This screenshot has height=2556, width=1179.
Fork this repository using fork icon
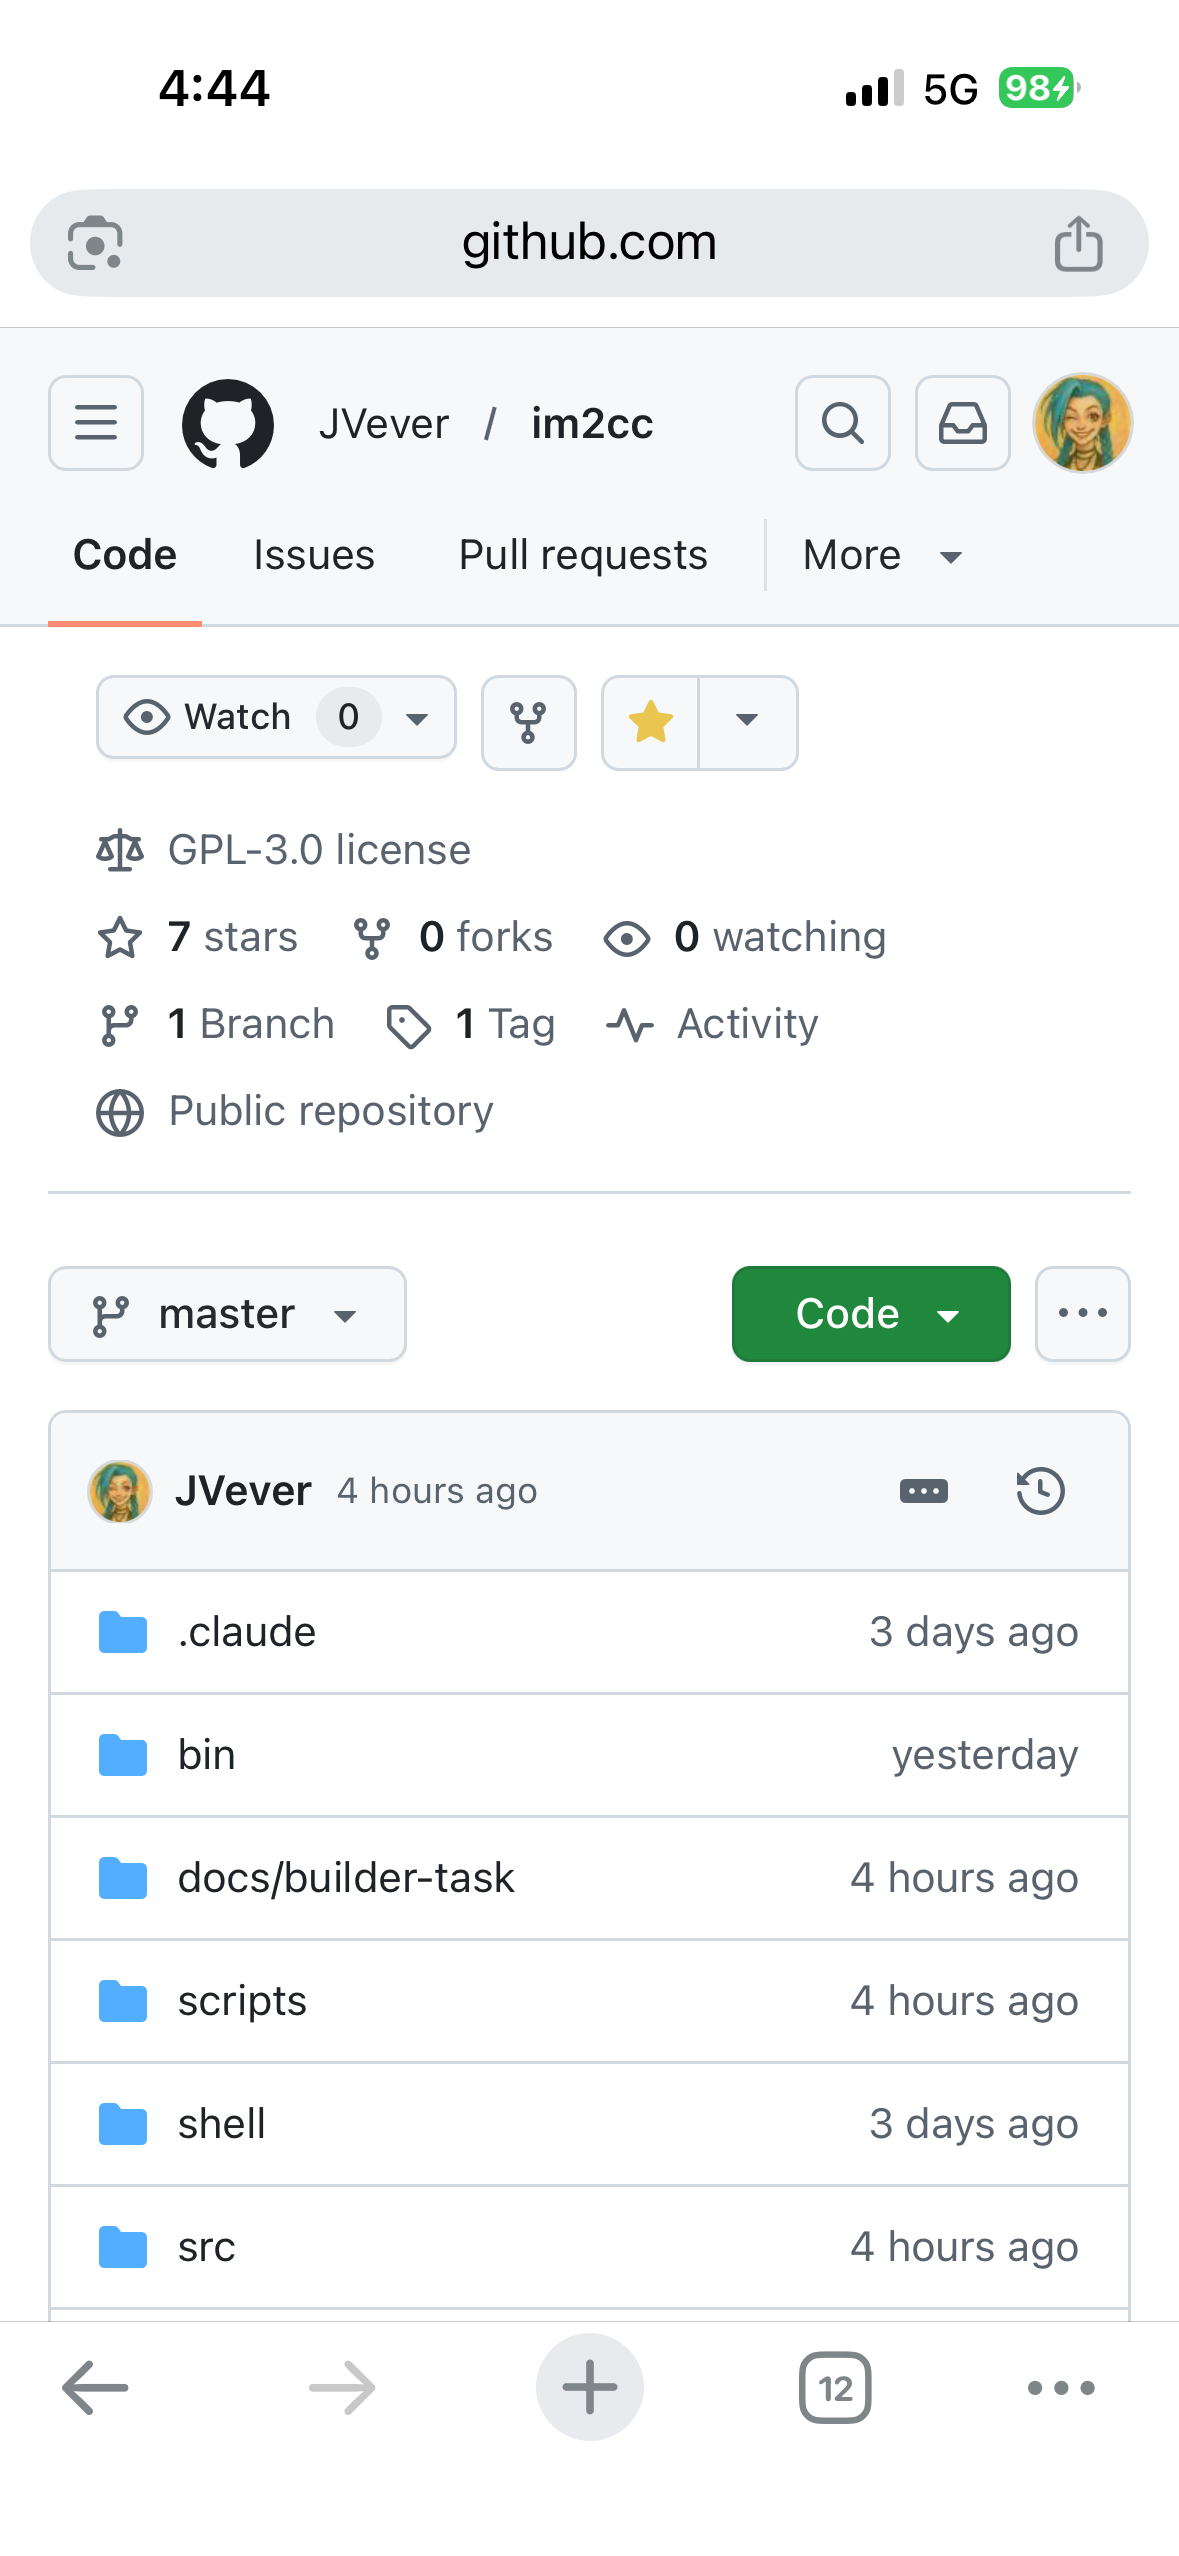pyautogui.click(x=528, y=722)
